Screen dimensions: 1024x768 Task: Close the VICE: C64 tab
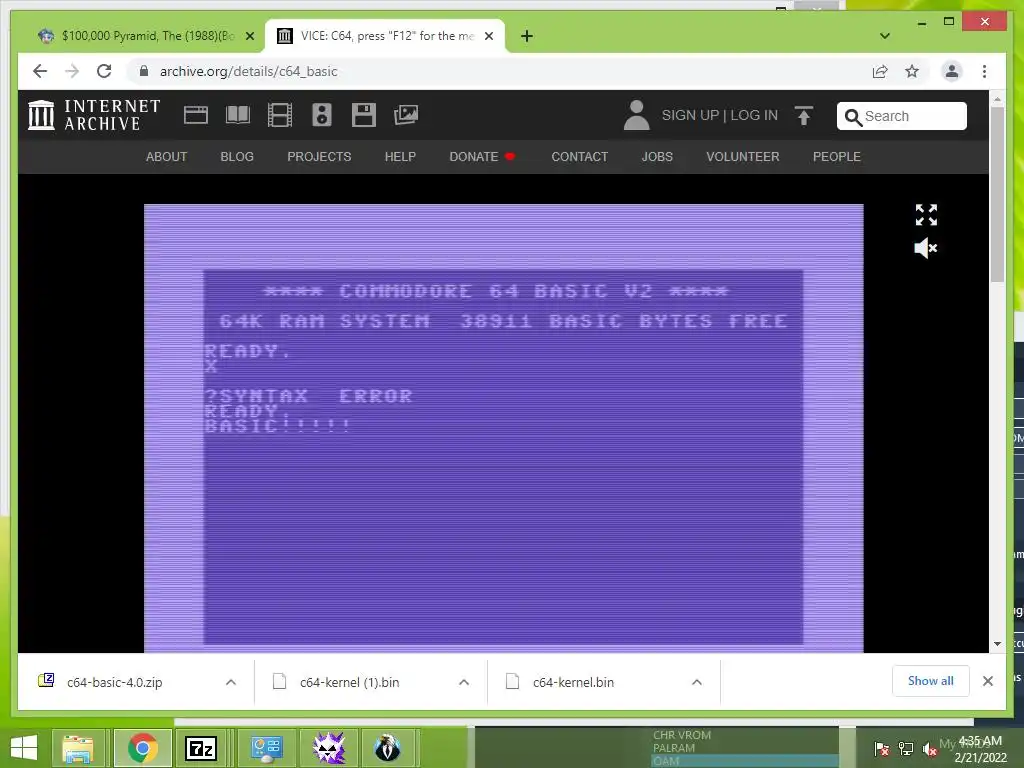click(x=488, y=36)
